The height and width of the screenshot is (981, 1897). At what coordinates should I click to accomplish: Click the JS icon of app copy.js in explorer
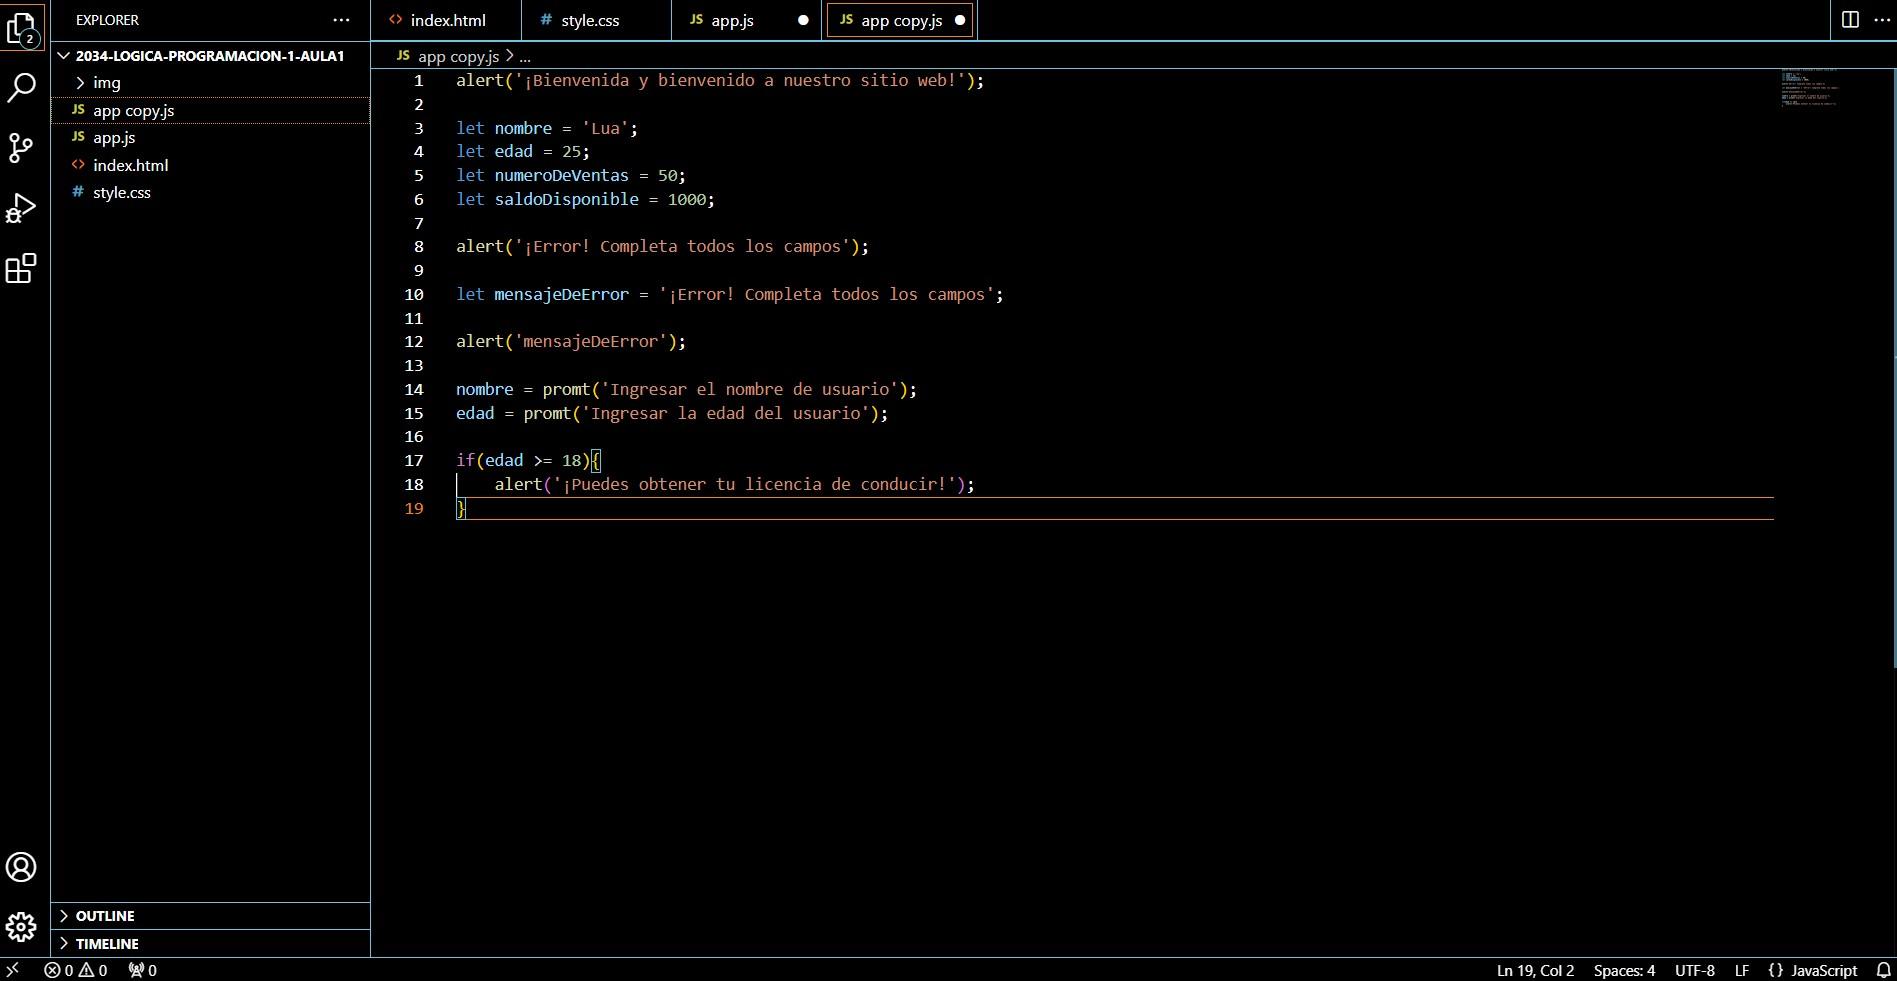pos(78,110)
